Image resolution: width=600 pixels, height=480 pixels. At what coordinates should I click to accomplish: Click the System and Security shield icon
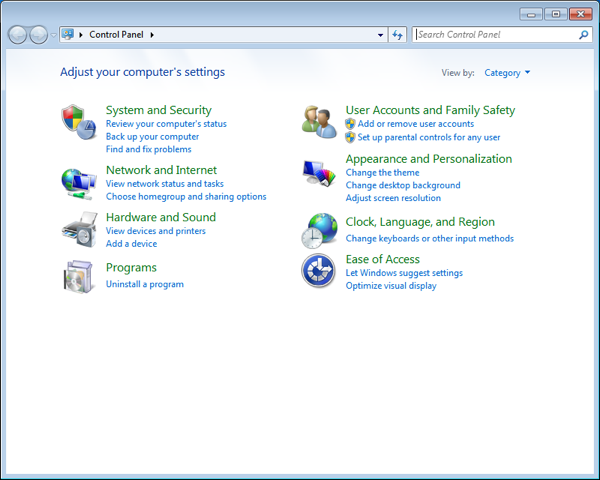[x=78, y=121]
